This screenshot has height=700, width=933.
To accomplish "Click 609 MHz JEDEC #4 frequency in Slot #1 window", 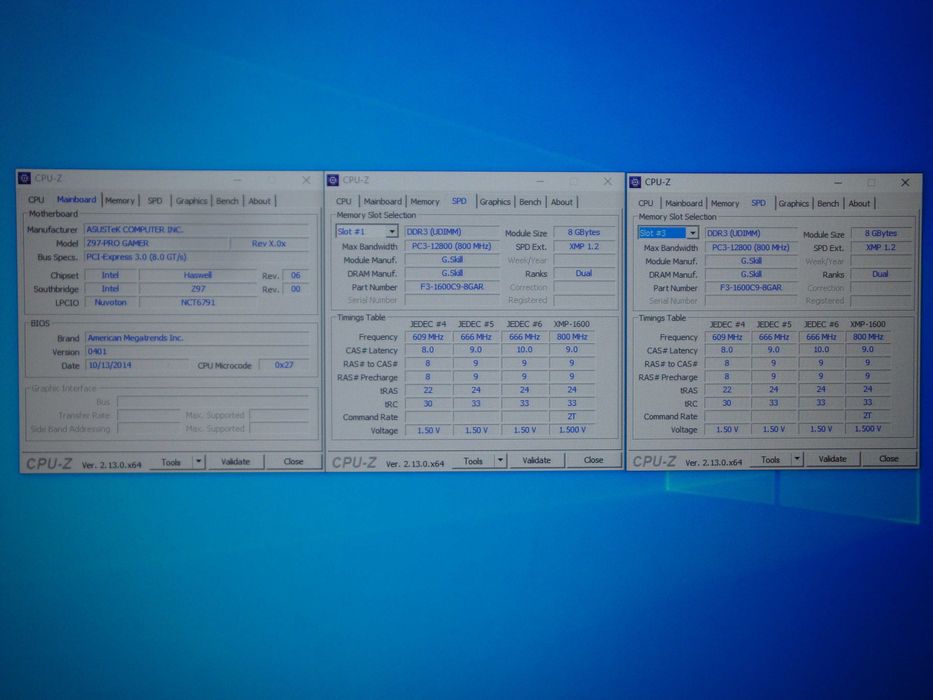I will click(x=428, y=337).
